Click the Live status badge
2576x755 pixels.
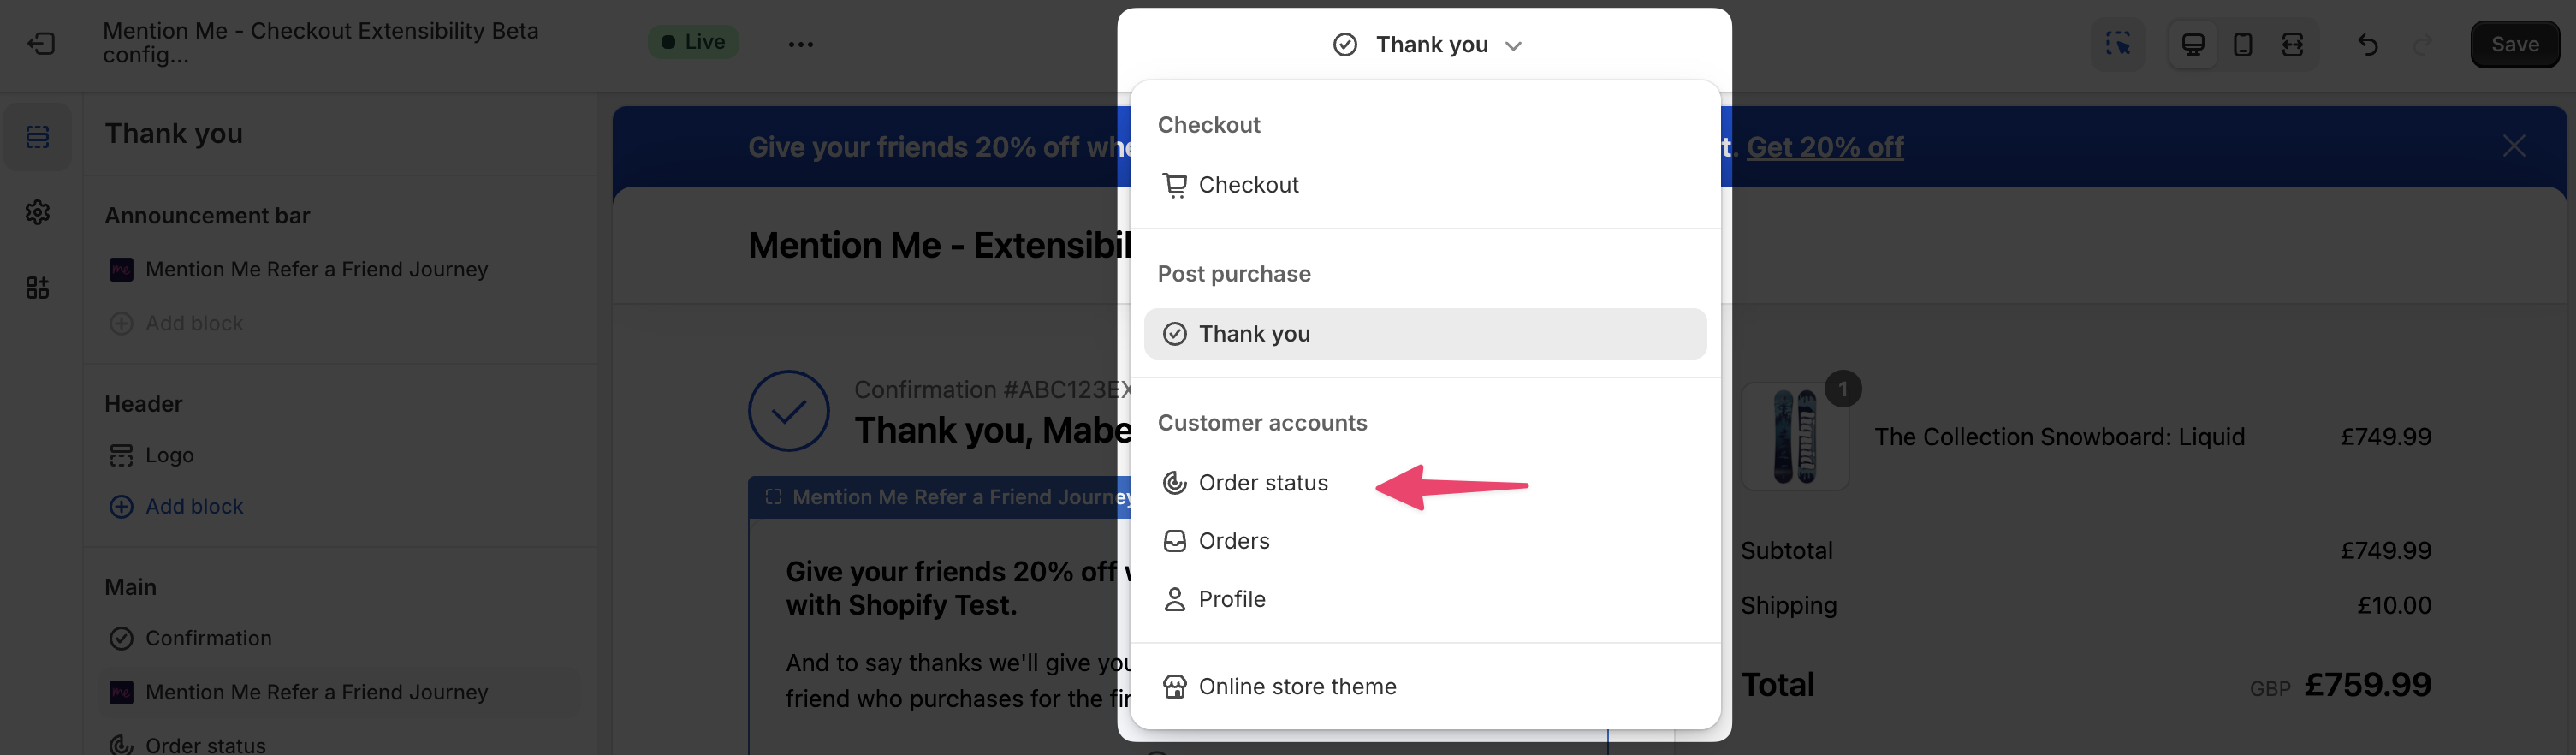[693, 42]
